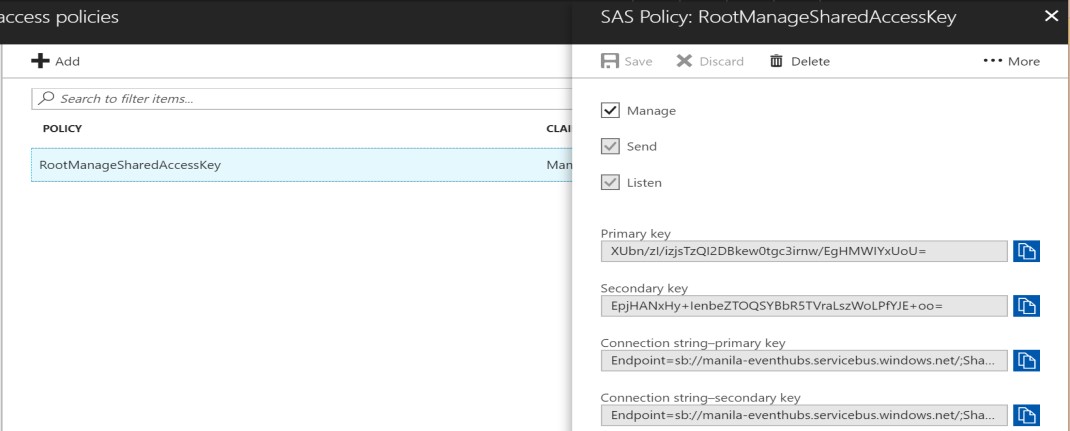Copy the Primary key to clipboard
The height and width of the screenshot is (431, 1070).
pos(1026,251)
